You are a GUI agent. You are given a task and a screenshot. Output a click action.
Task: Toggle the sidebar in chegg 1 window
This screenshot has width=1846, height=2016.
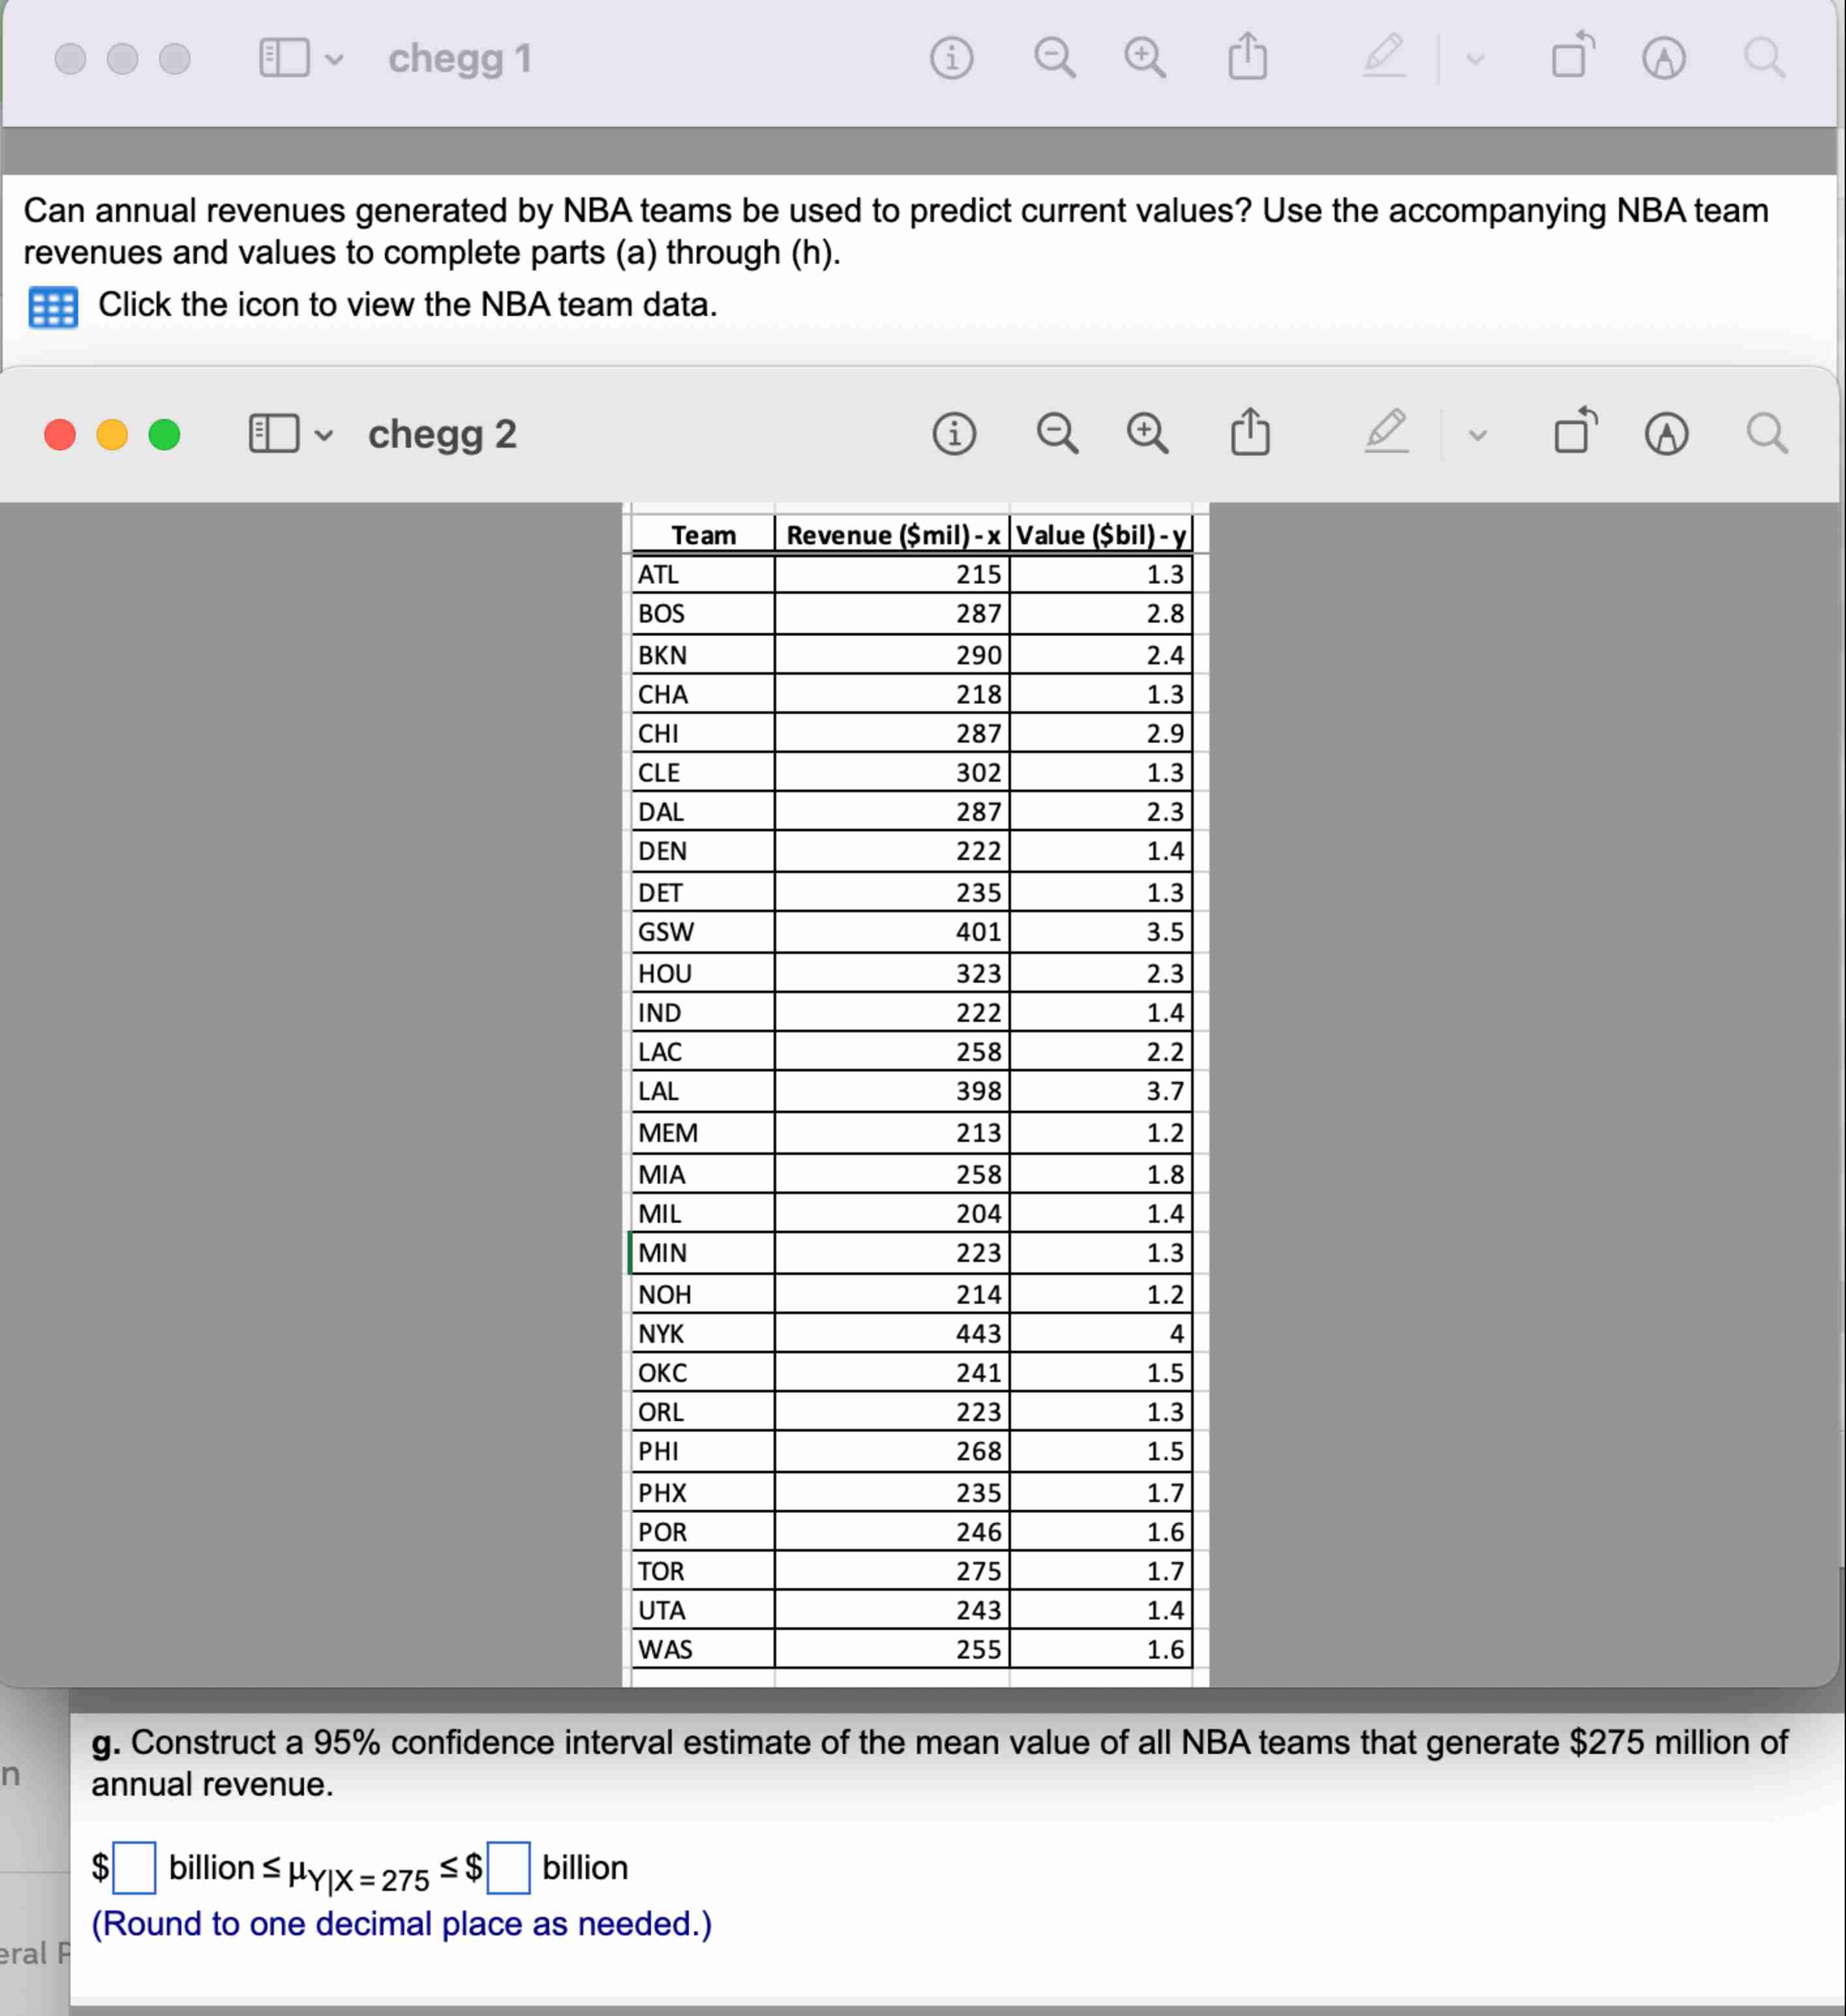284,58
